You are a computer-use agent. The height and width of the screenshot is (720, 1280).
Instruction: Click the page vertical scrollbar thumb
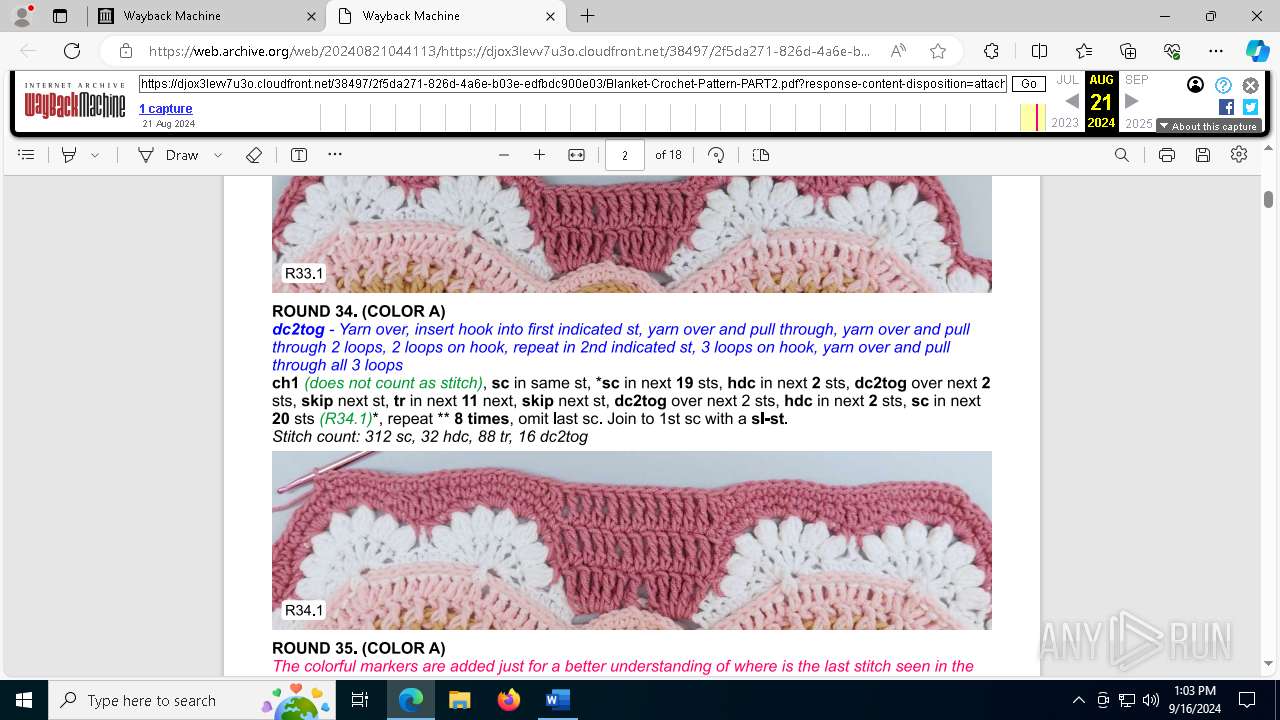1268,199
